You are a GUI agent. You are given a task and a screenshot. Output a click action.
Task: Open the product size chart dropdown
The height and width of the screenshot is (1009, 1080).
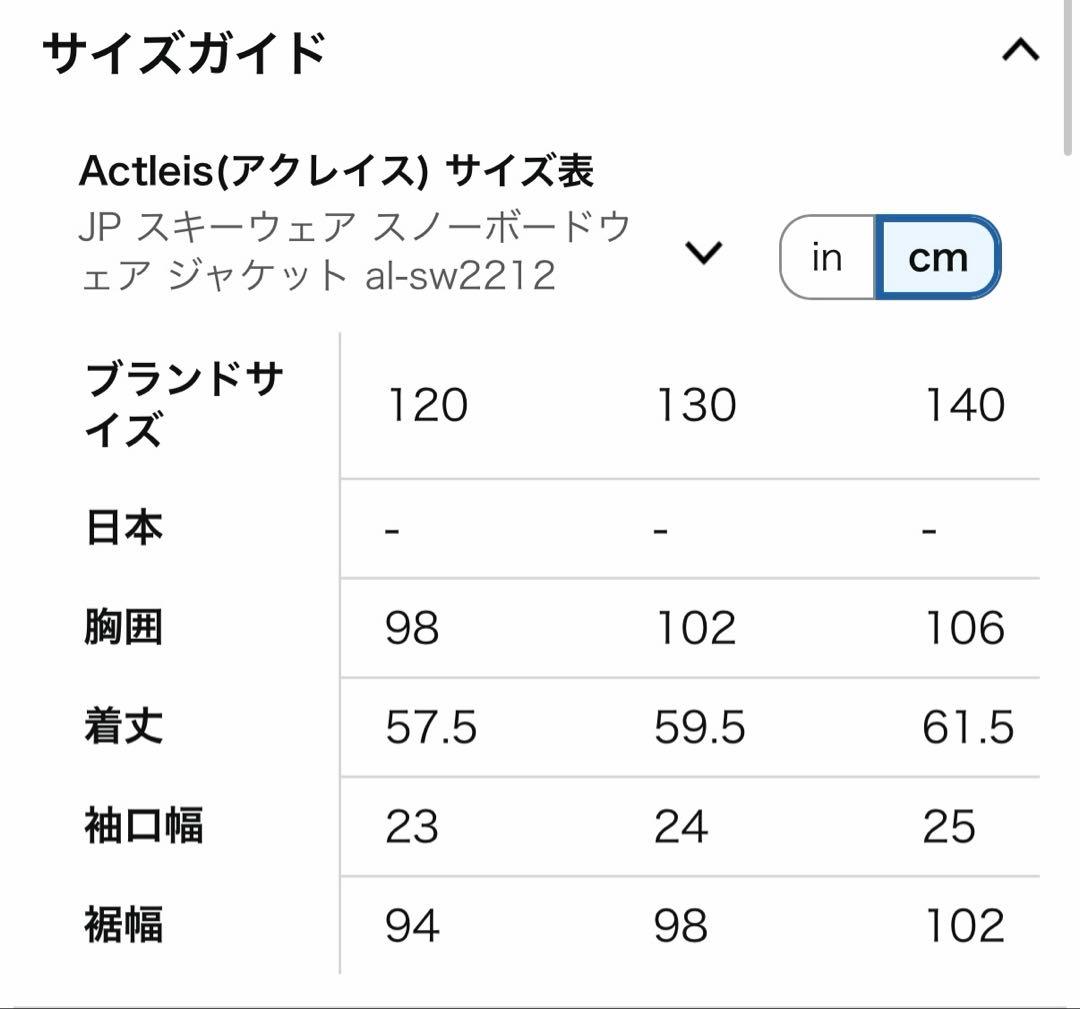(703, 252)
